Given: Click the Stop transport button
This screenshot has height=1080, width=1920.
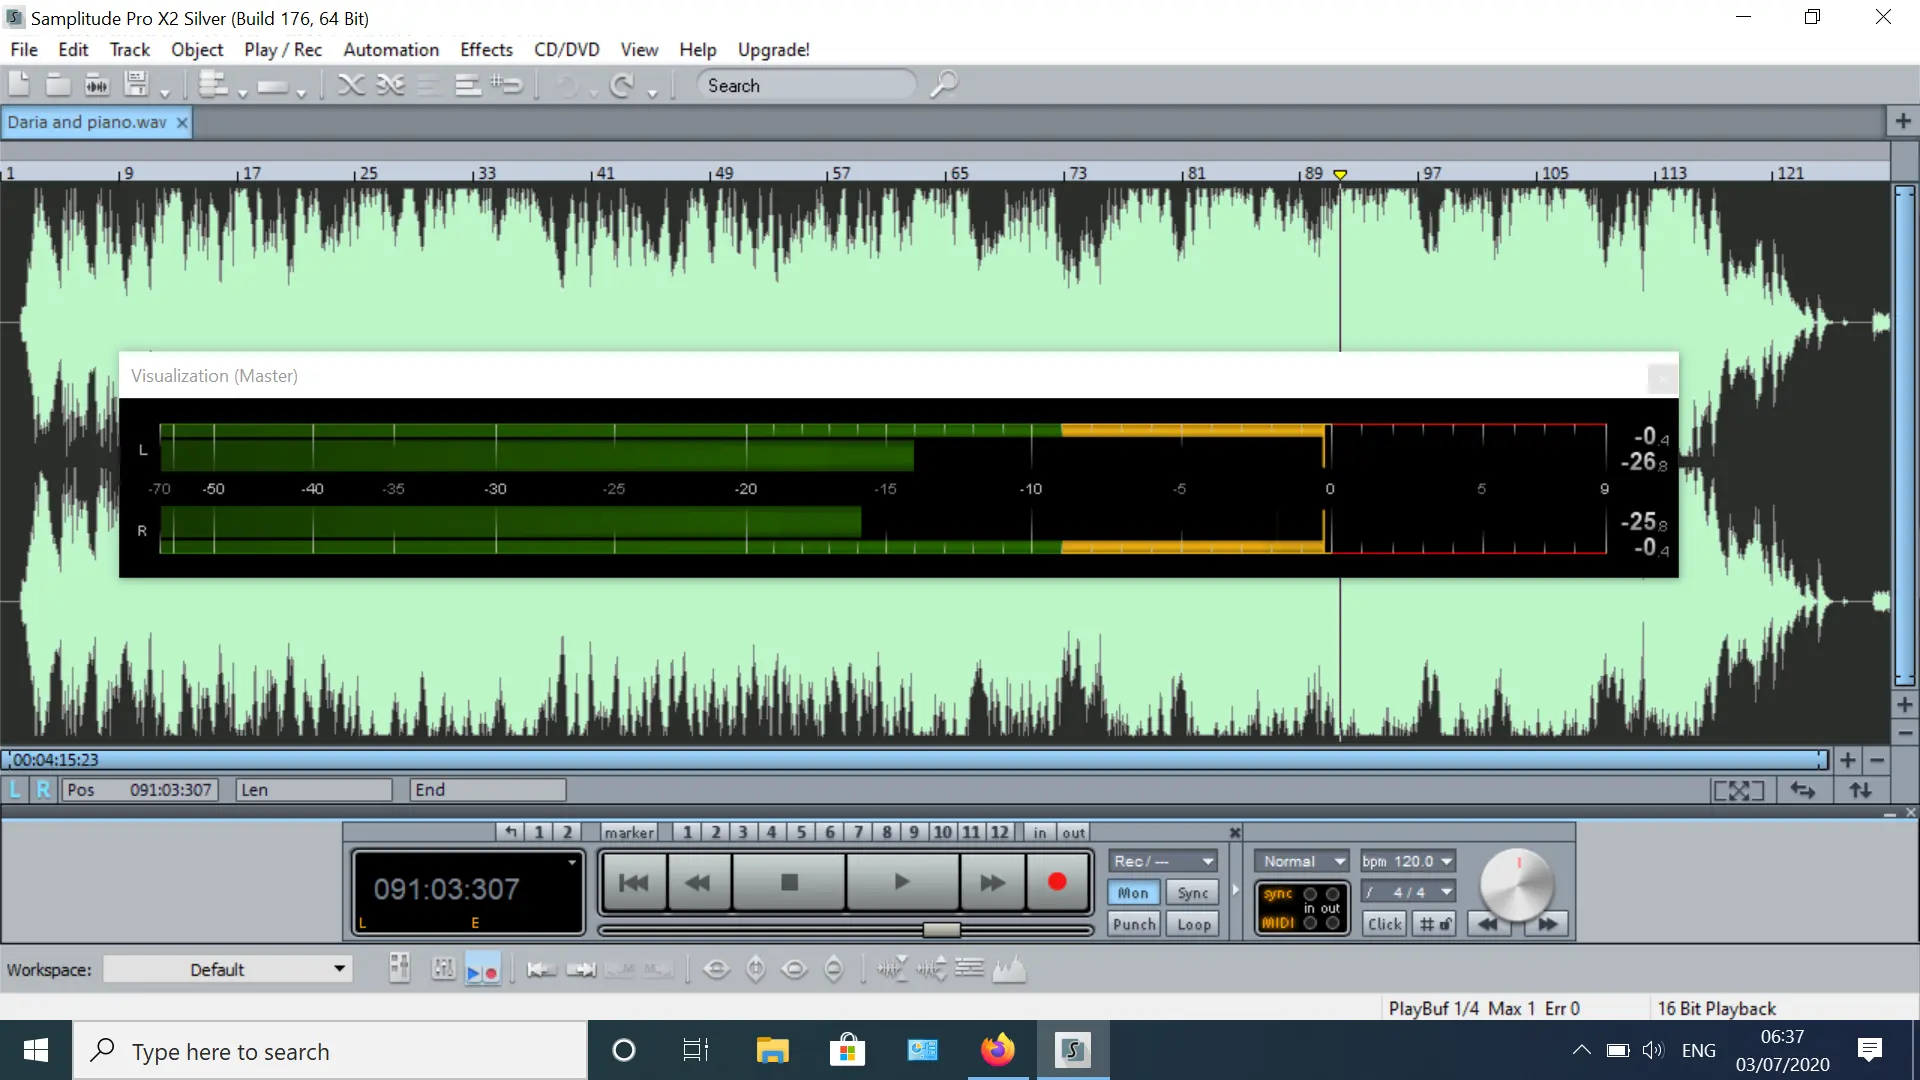Looking at the screenshot, I should tap(789, 882).
